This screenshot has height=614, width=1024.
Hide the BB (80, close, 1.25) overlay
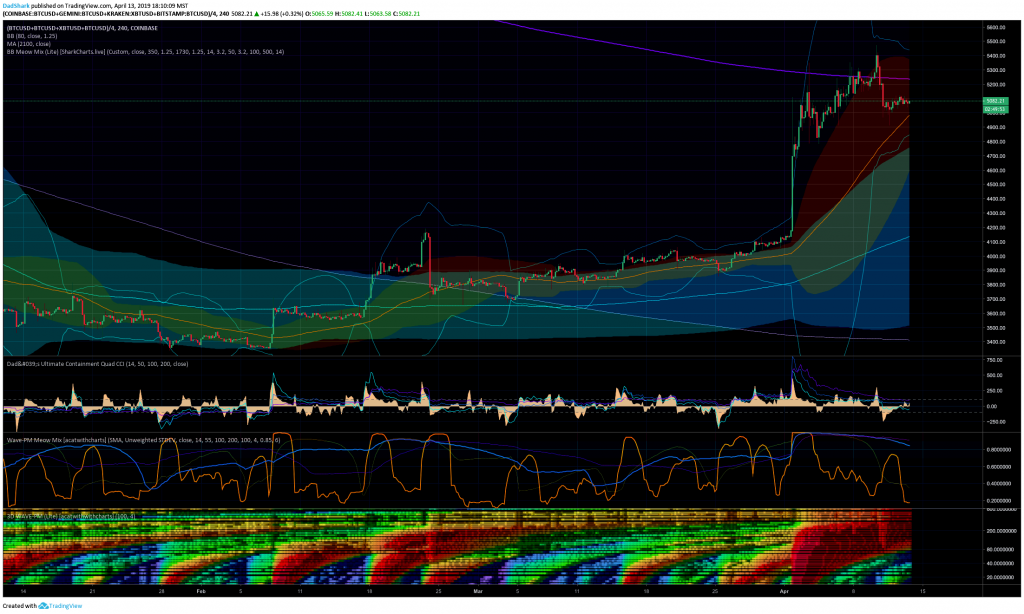[x=30, y=36]
